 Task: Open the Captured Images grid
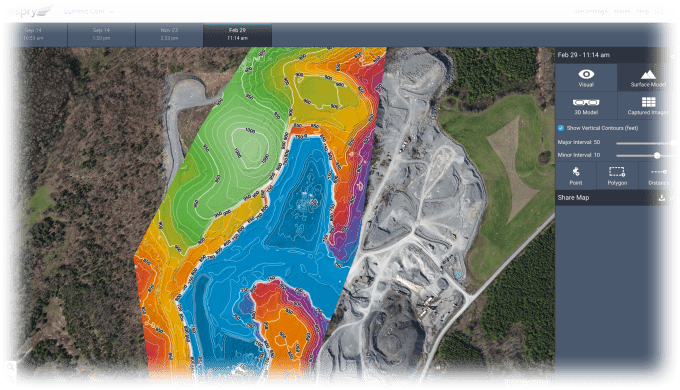(648, 106)
